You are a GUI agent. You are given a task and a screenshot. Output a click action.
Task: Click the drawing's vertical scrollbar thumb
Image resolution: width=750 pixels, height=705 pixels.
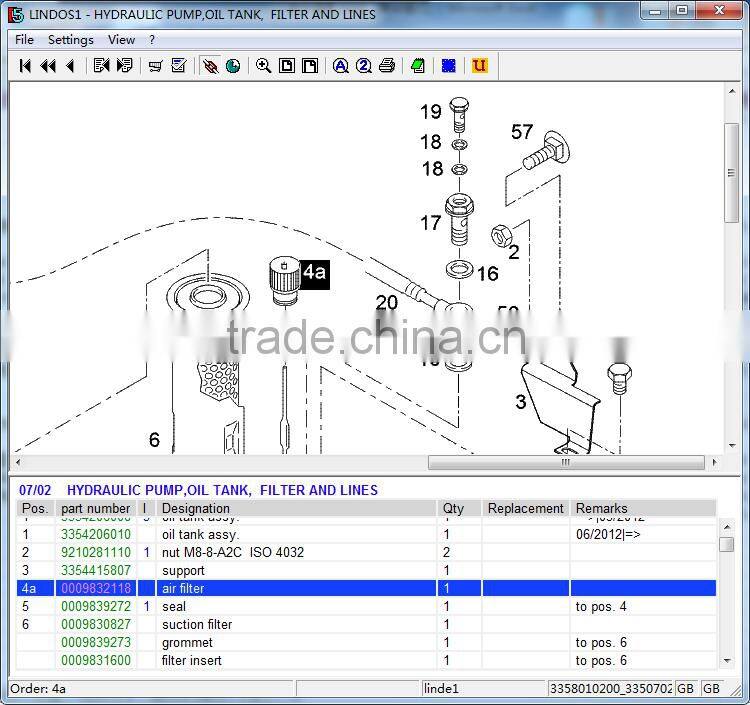(x=732, y=173)
